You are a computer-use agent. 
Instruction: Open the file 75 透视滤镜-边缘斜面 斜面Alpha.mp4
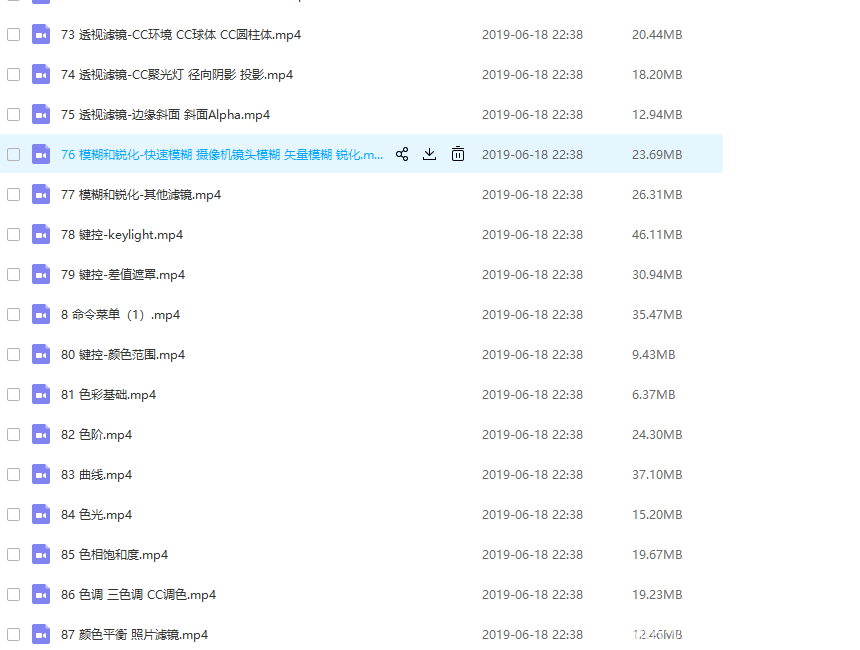click(x=165, y=114)
